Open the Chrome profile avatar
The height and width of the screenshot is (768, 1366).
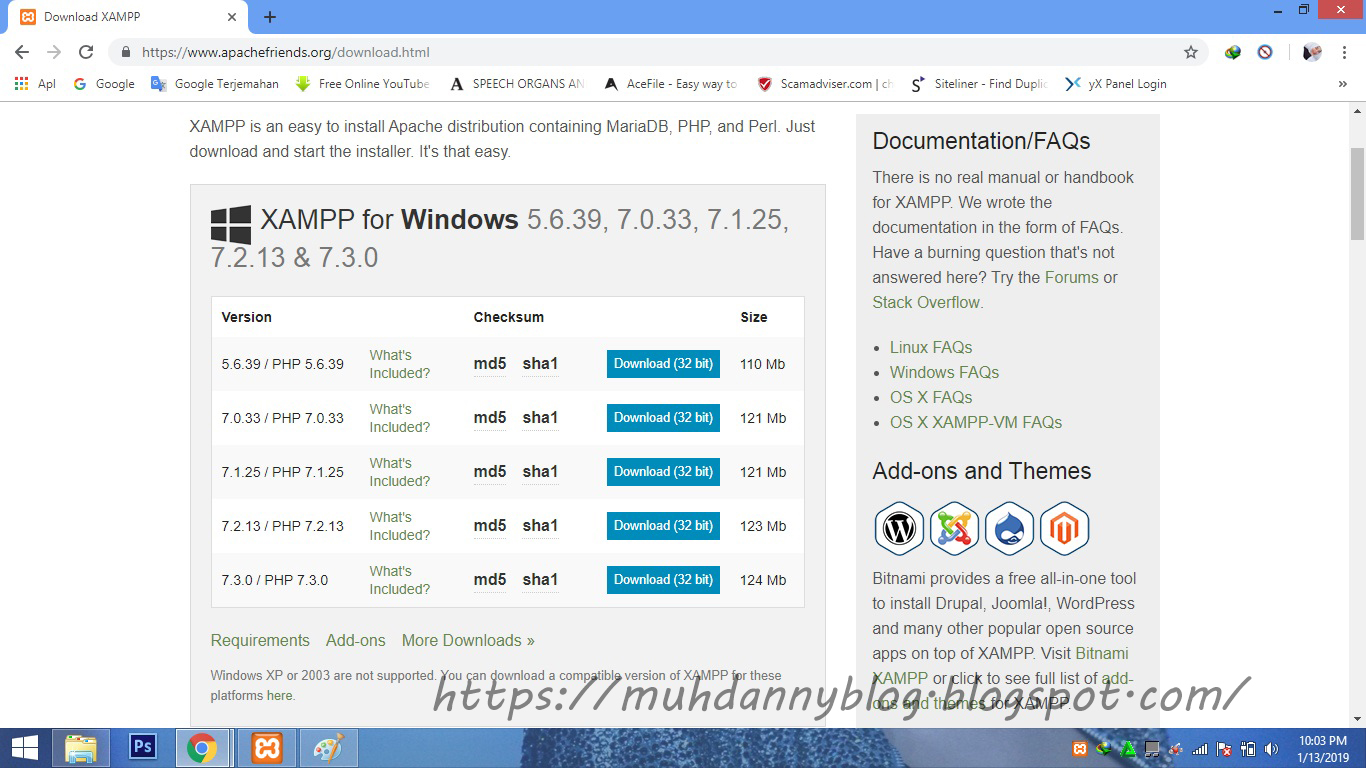point(1312,52)
